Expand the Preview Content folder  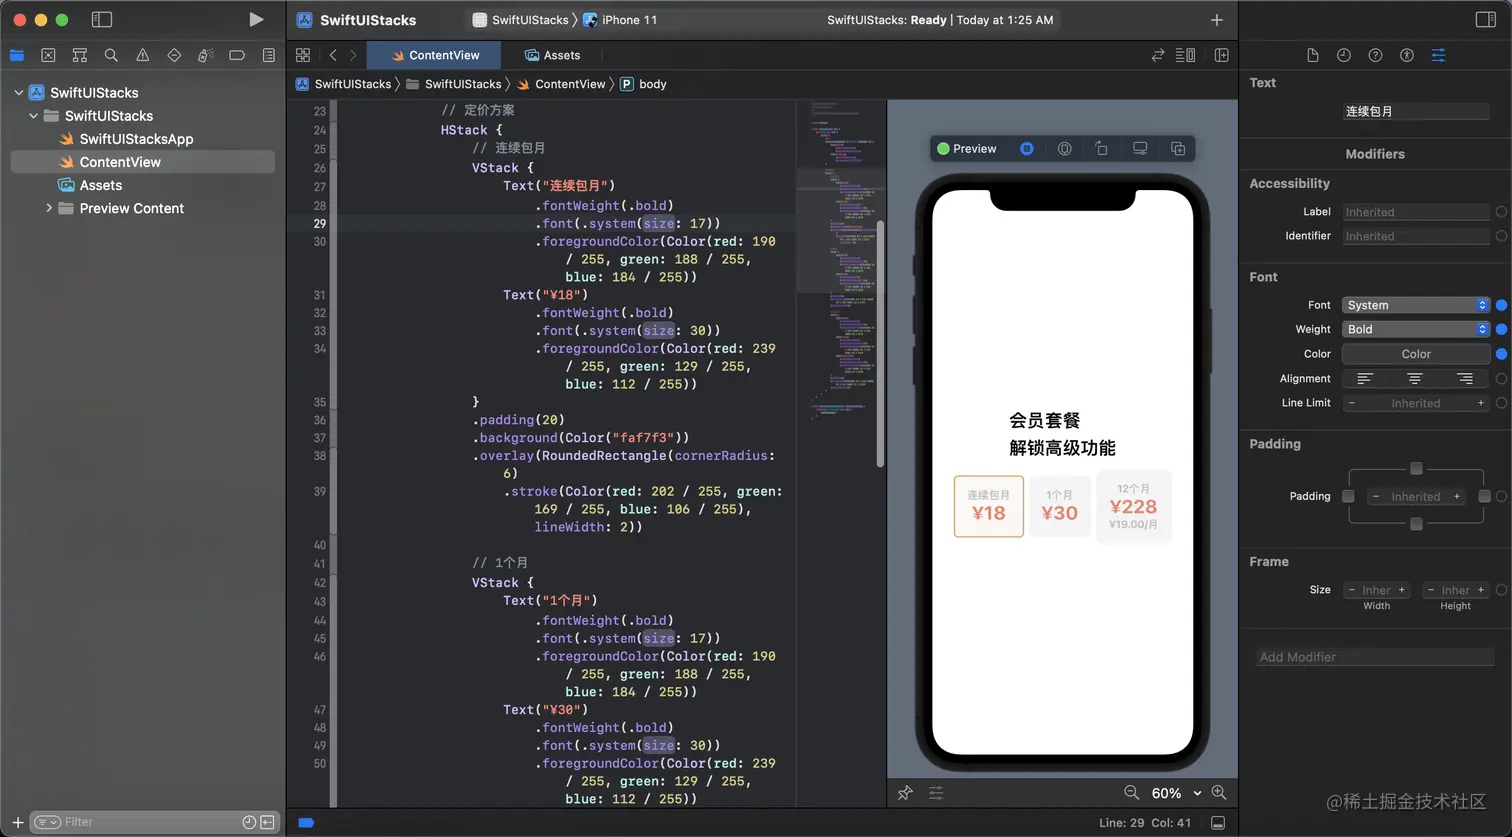pos(48,208)
